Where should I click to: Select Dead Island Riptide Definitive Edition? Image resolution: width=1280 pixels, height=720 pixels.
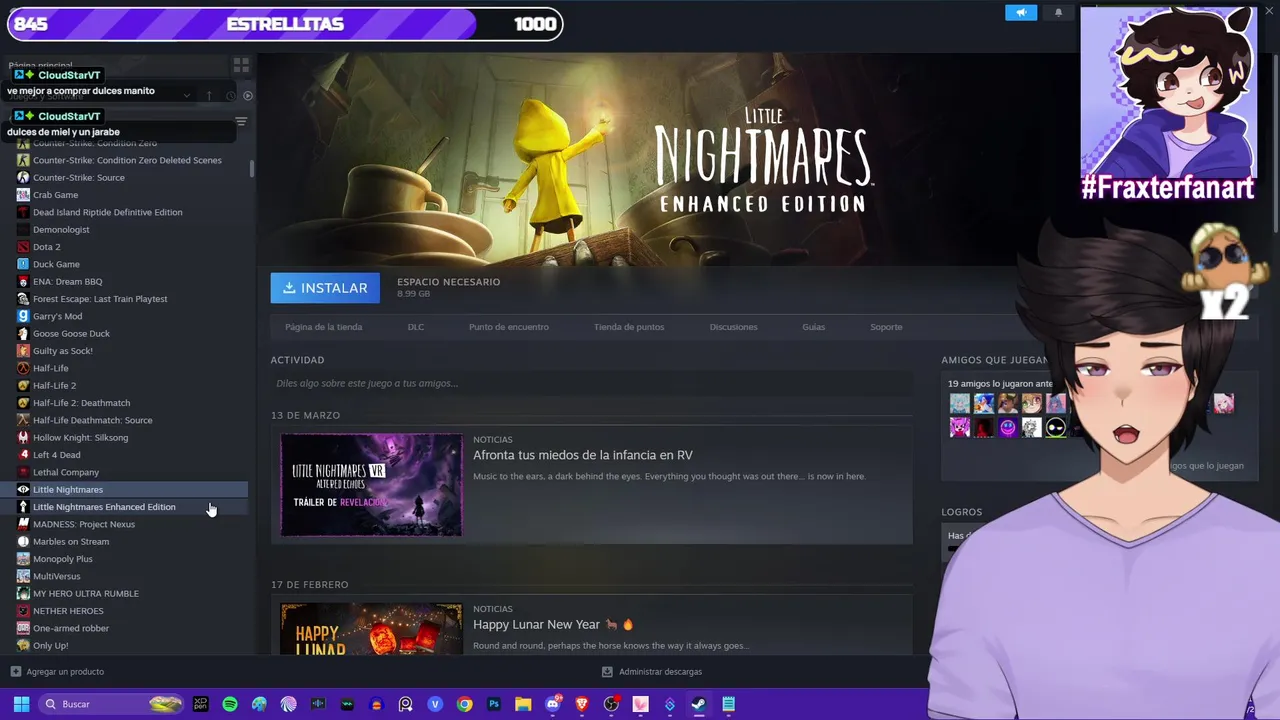(x=107, y=212)
